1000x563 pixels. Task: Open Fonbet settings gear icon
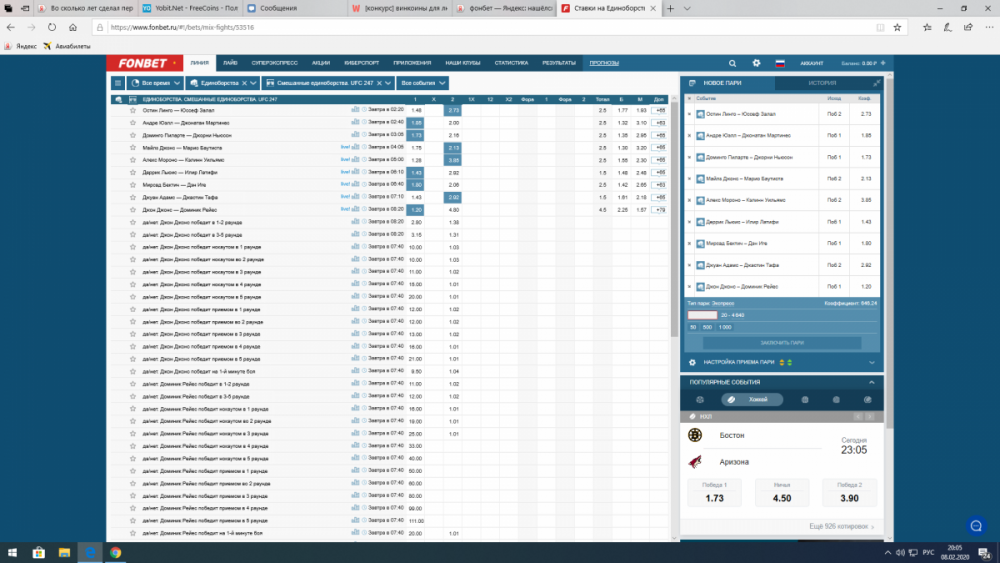tap(756, 63)
